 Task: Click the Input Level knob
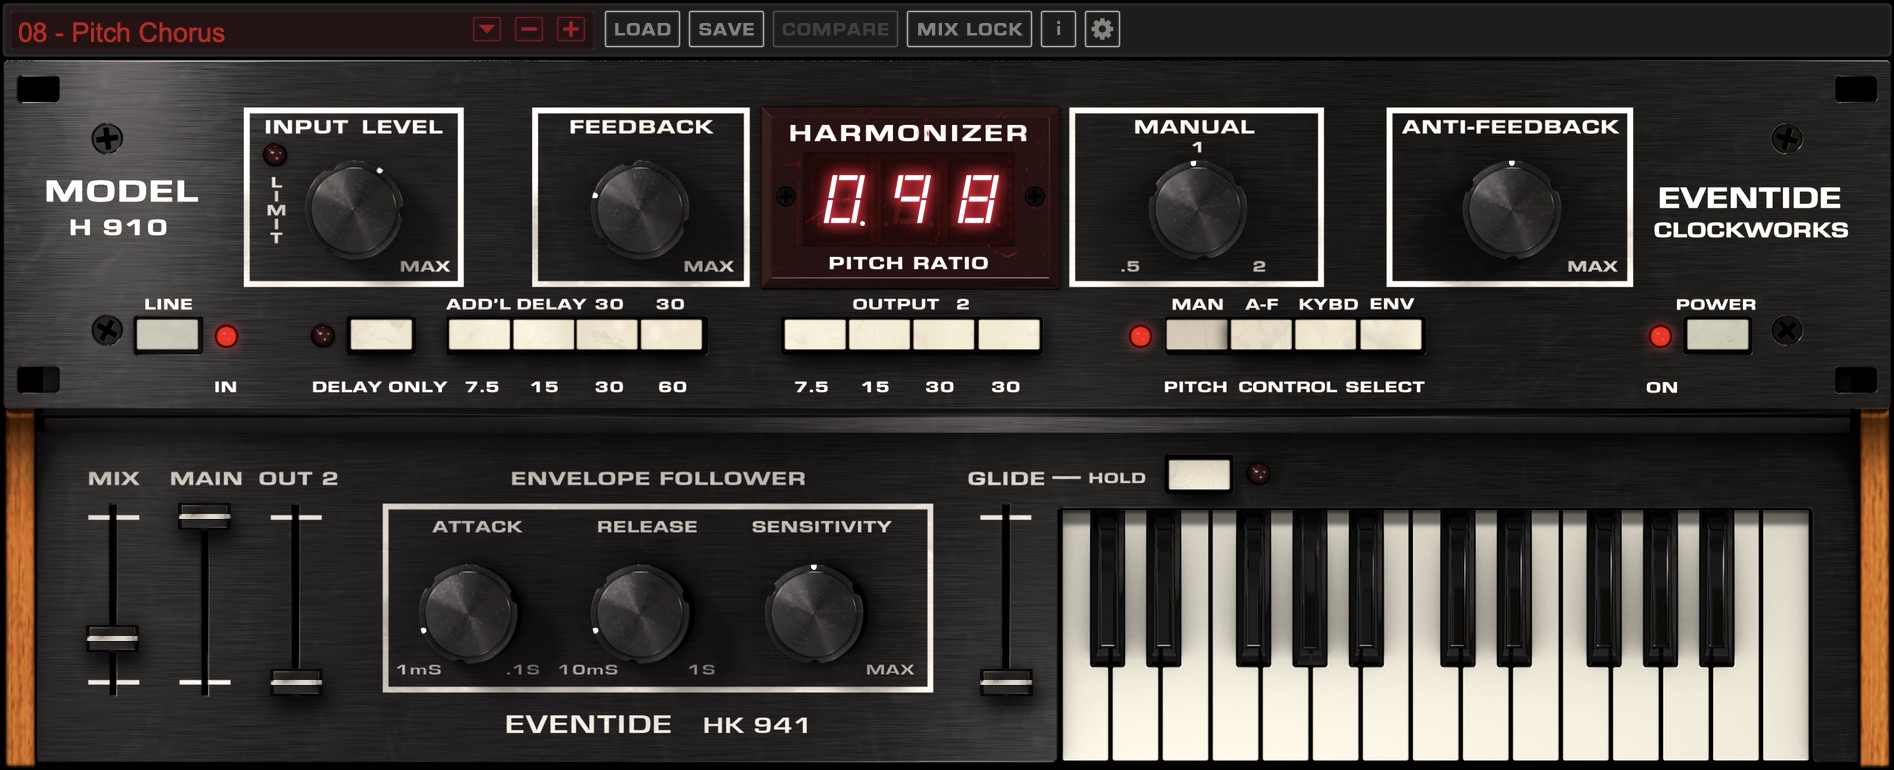355,209
